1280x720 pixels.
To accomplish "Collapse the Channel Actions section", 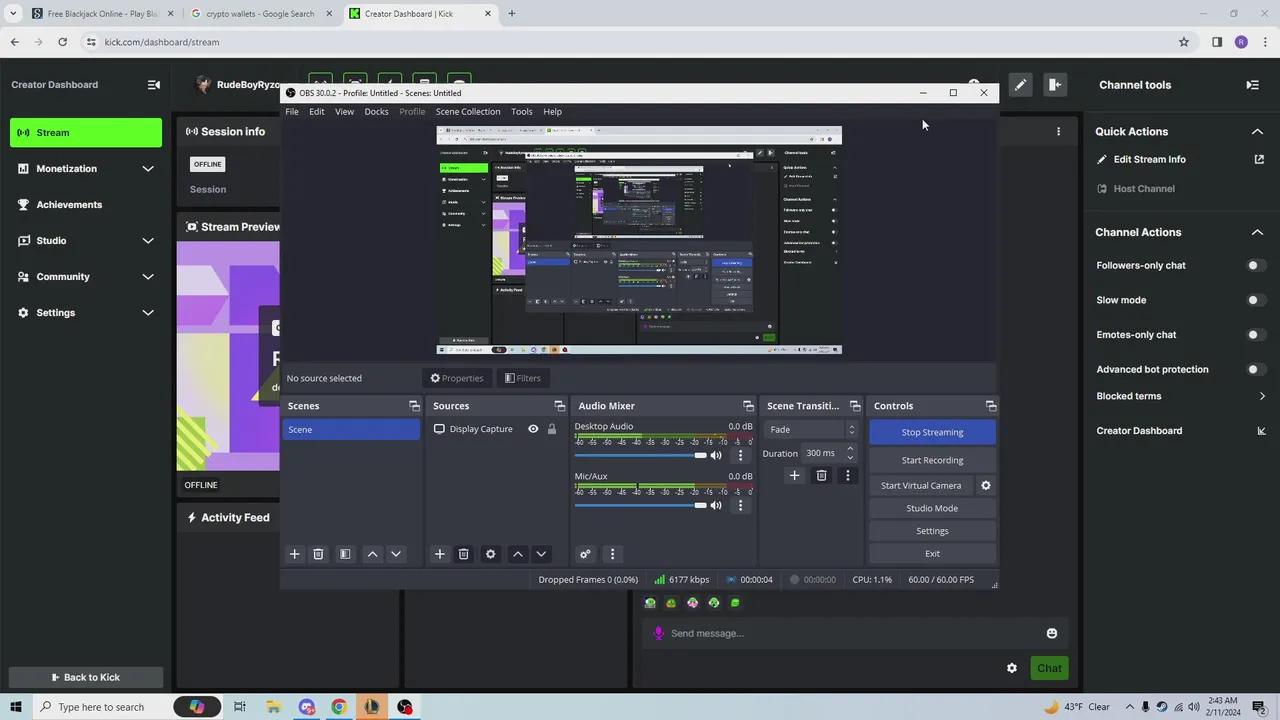I will pyautogui.click(x=1257, y=232).
